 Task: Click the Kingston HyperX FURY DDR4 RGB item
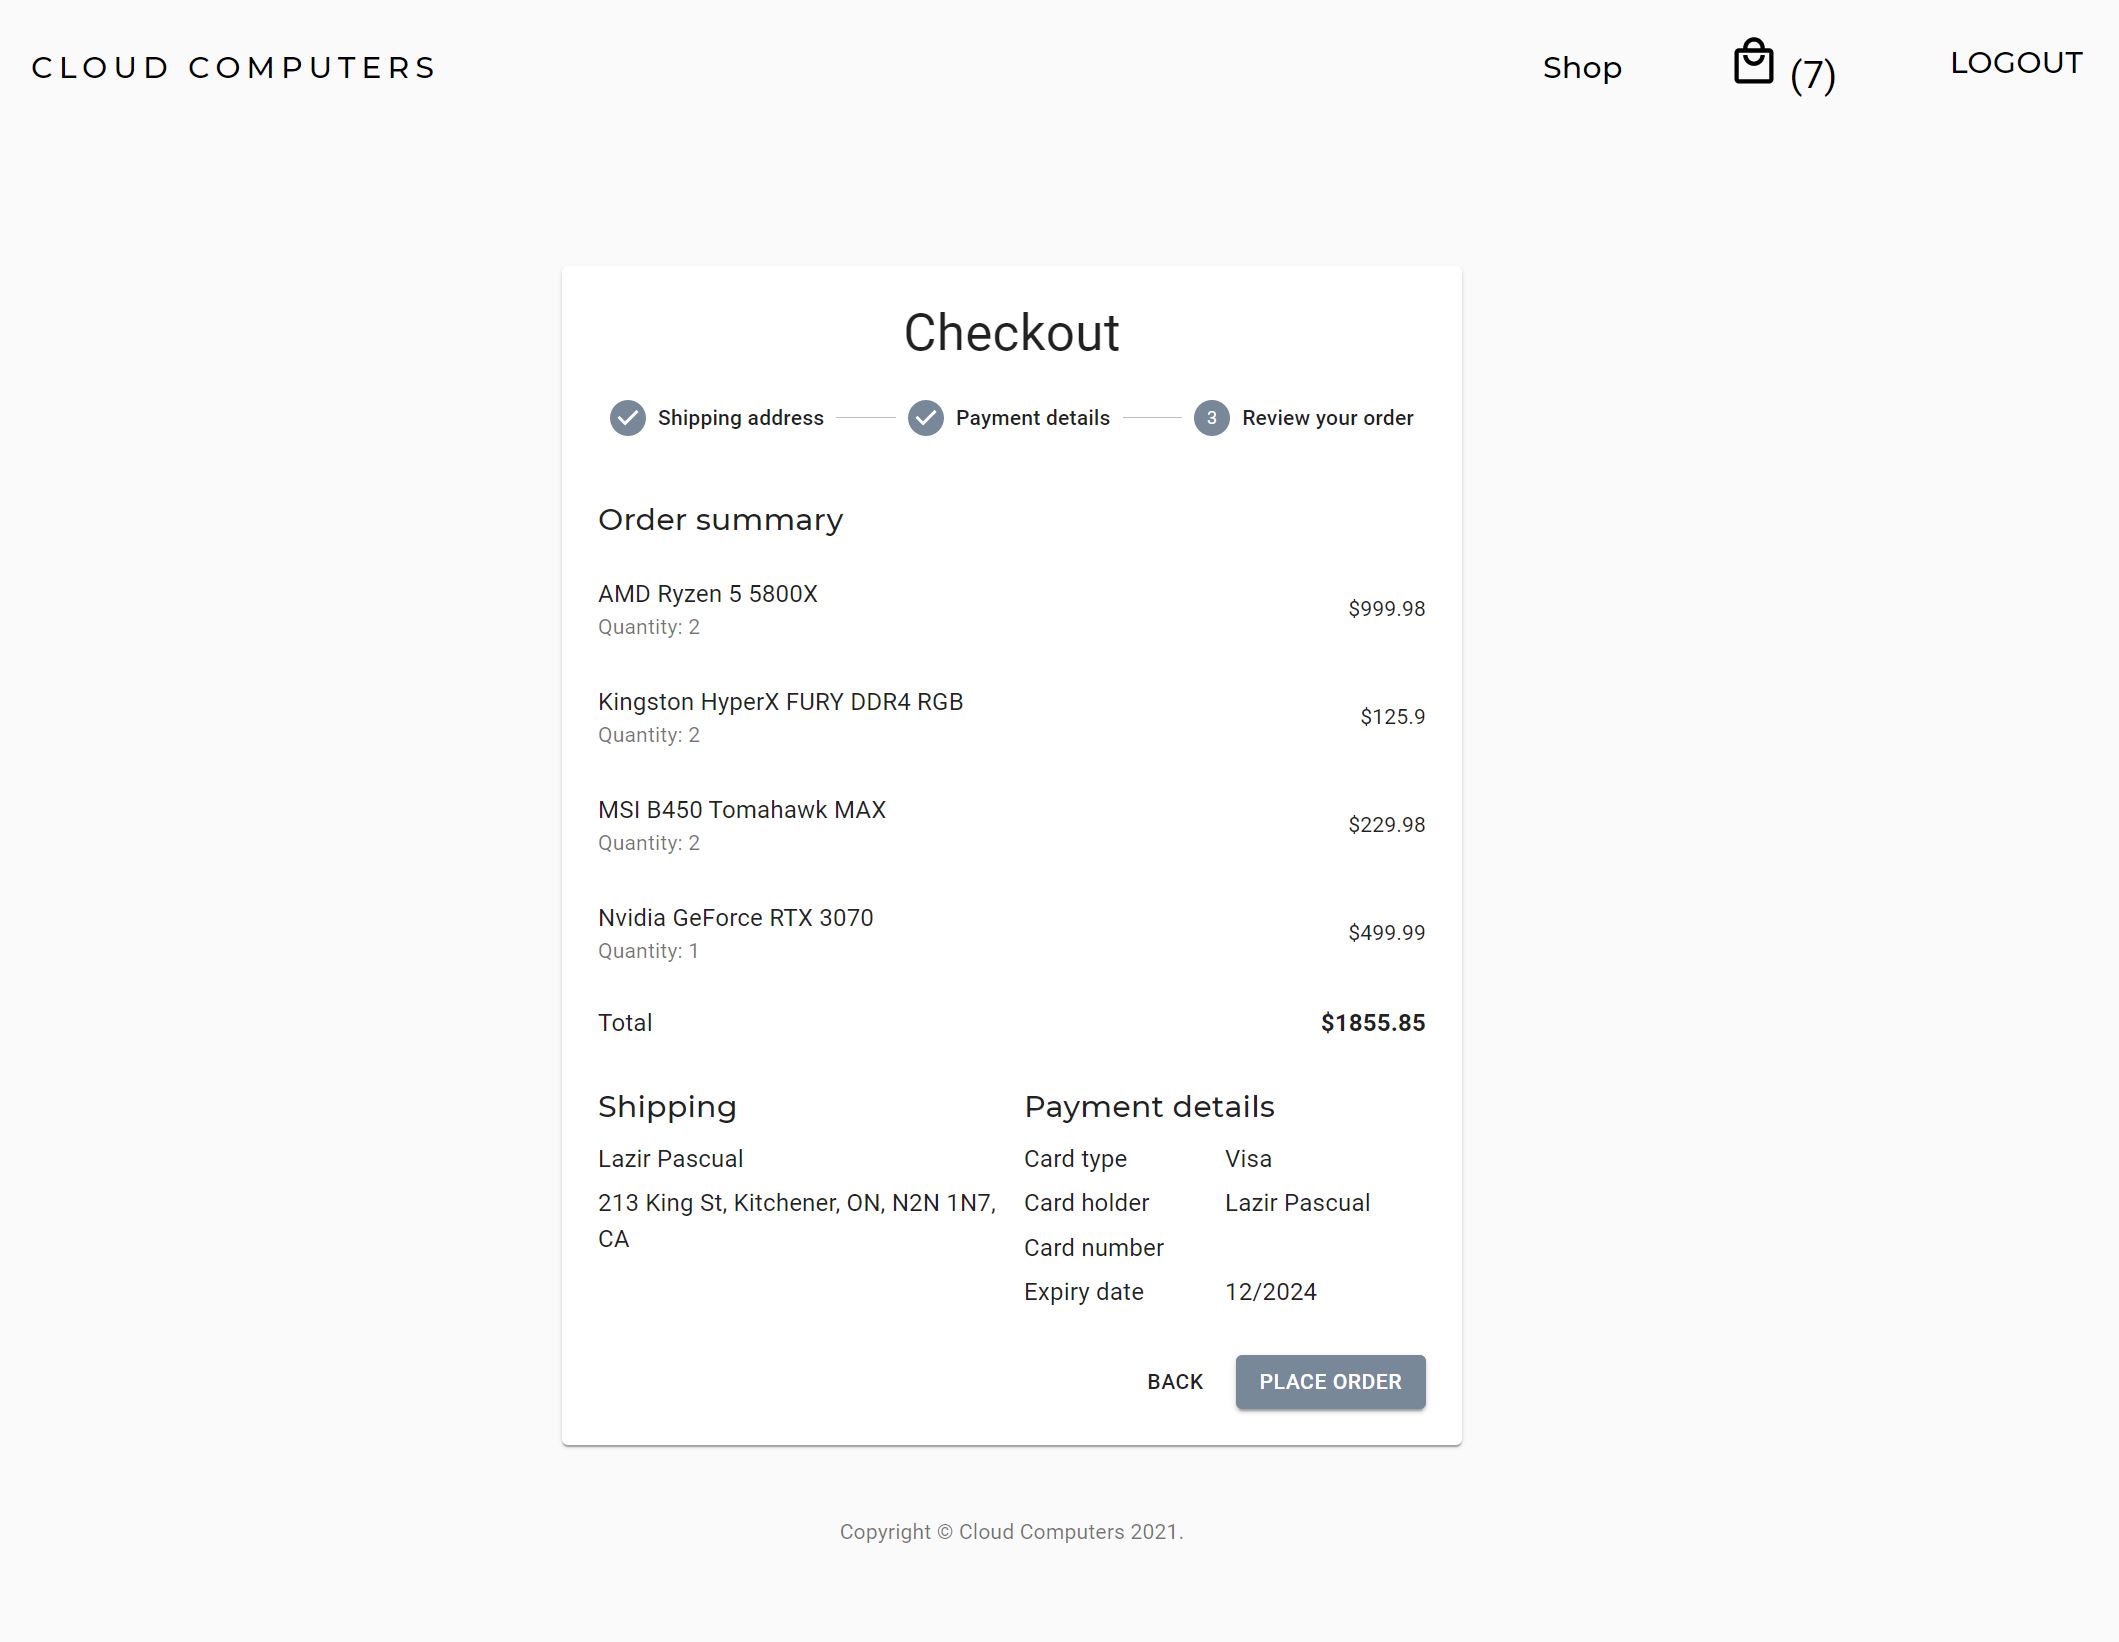[x=780, y=702]
